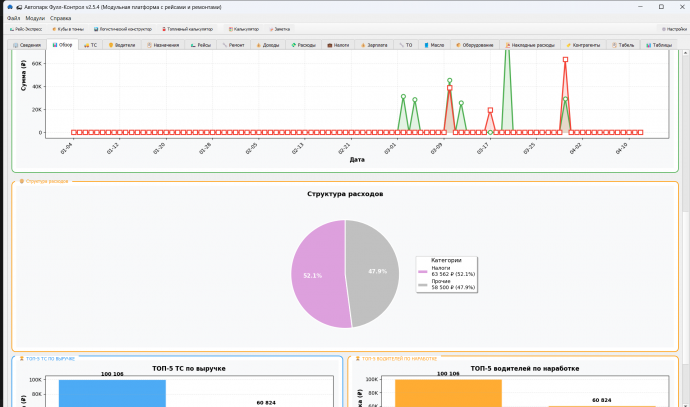
Task: Open Настройки settings in the toolbar
Action: click(x=674, y=29)
